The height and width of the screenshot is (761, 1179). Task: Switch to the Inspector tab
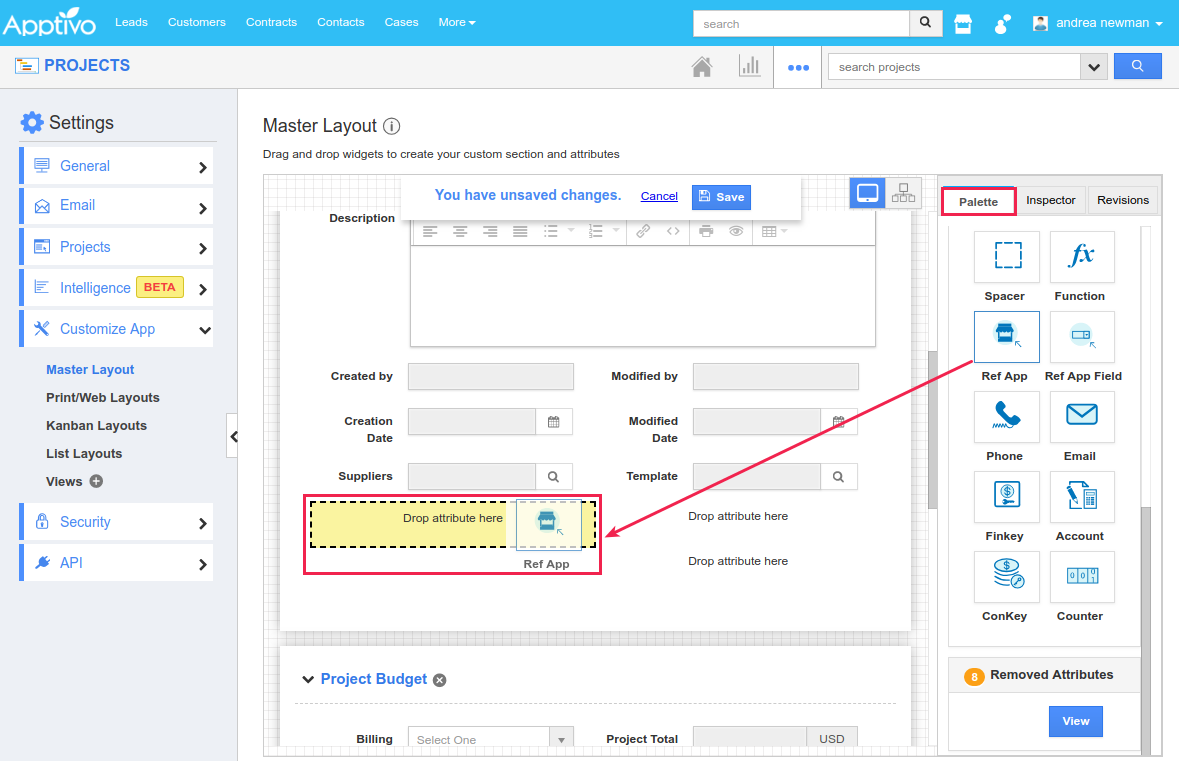[1051, 200]
